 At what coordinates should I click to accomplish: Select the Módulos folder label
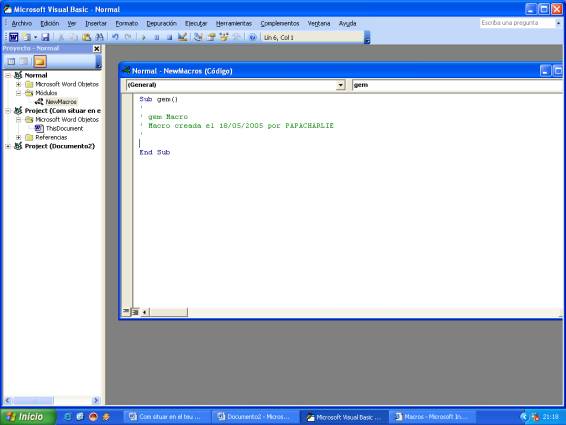46,93
